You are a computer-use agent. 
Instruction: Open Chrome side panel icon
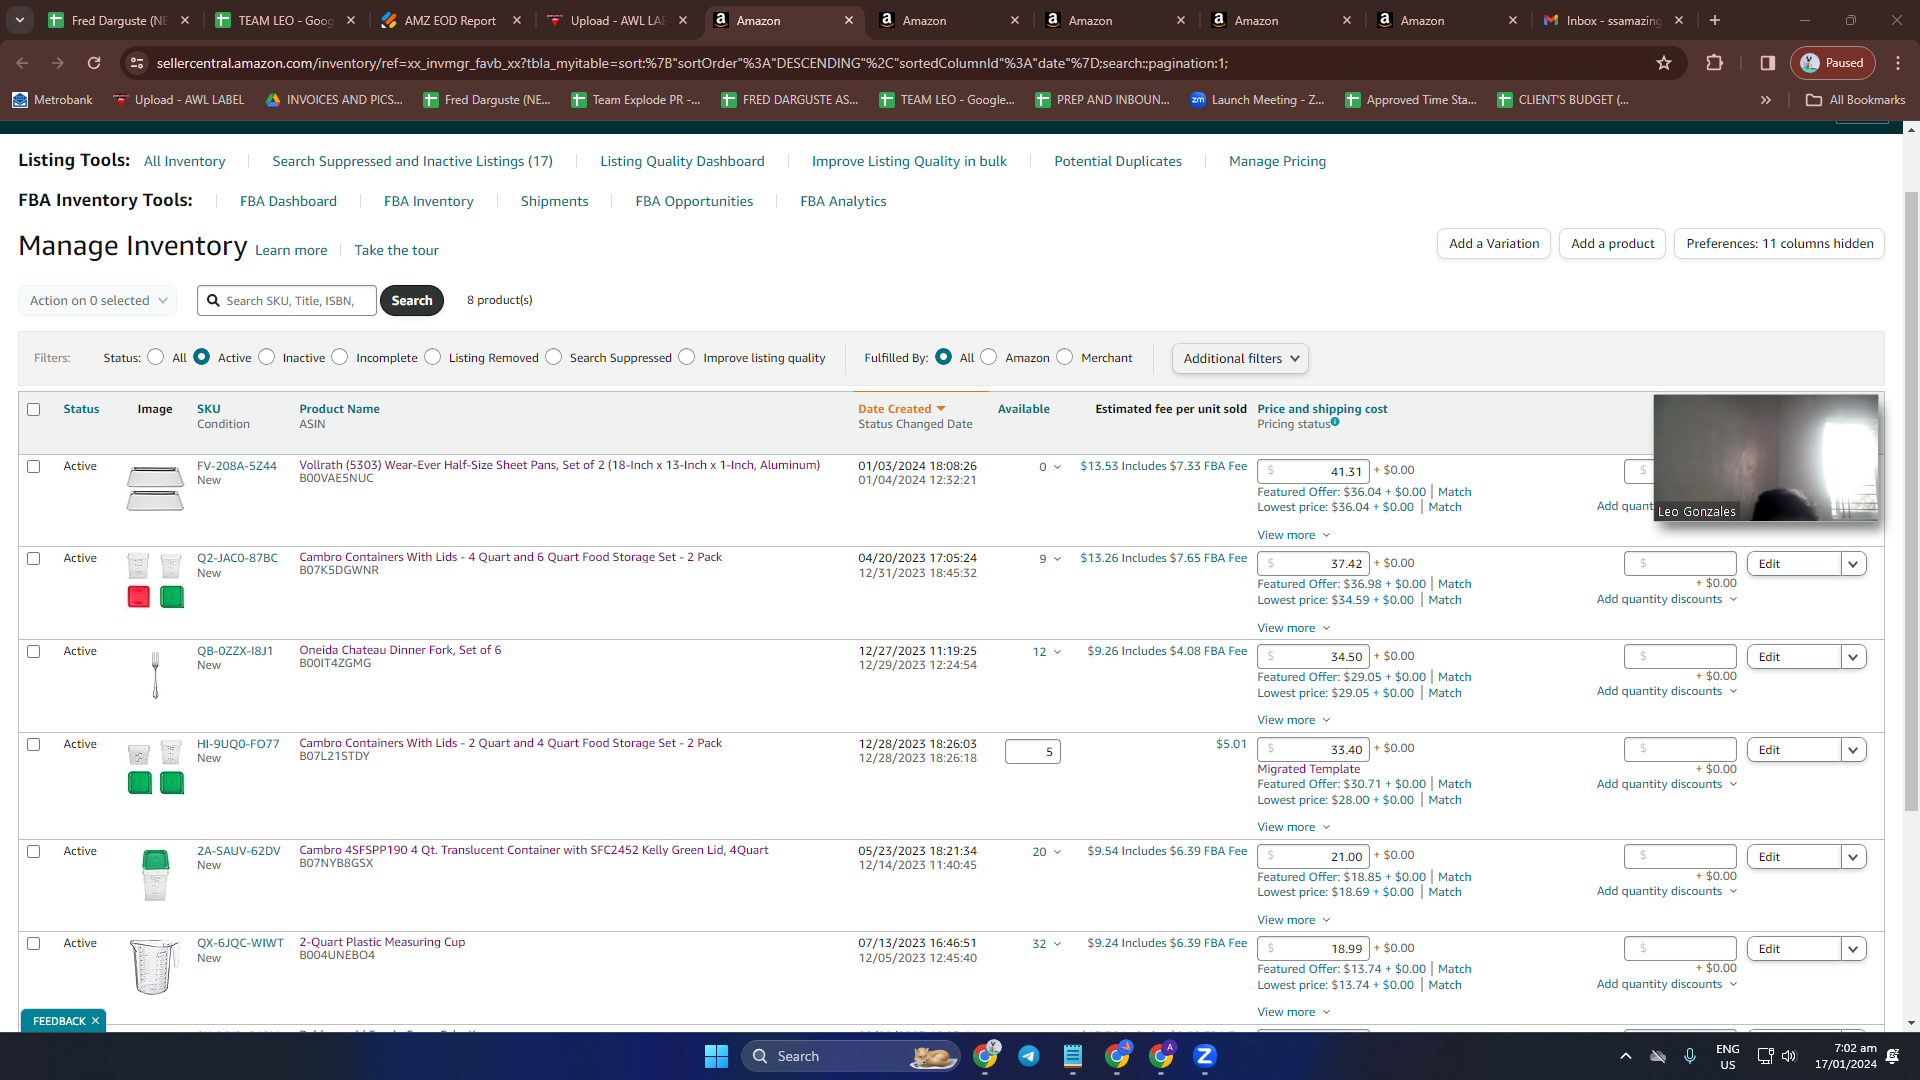1768,63
